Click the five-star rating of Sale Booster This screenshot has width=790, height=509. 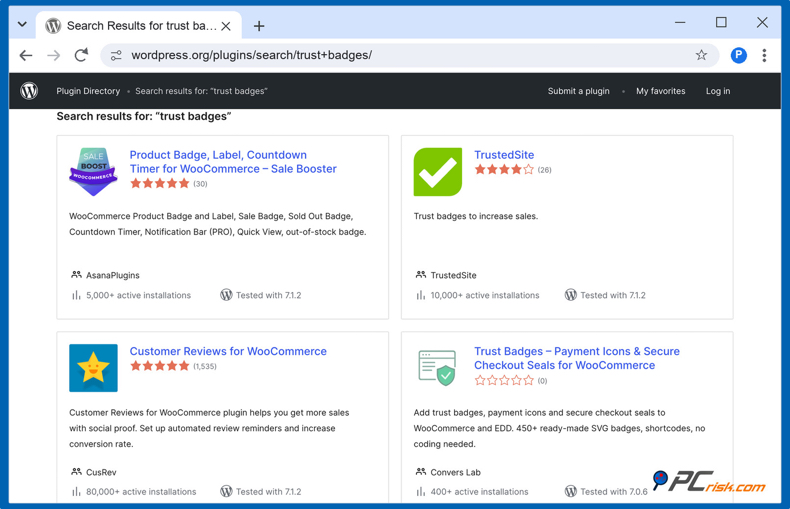pyautogui.click(x=160, y=183)
